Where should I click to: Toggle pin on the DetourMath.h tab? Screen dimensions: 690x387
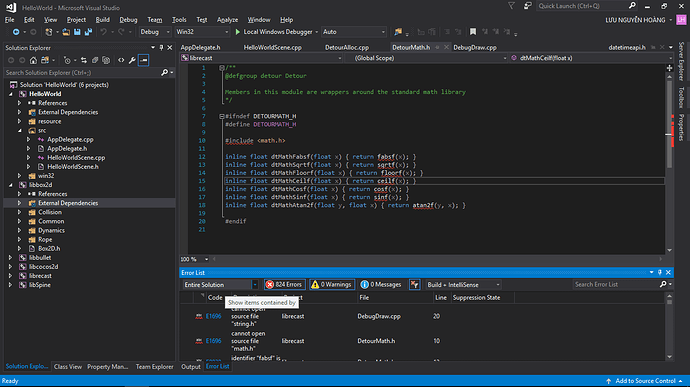437,48
